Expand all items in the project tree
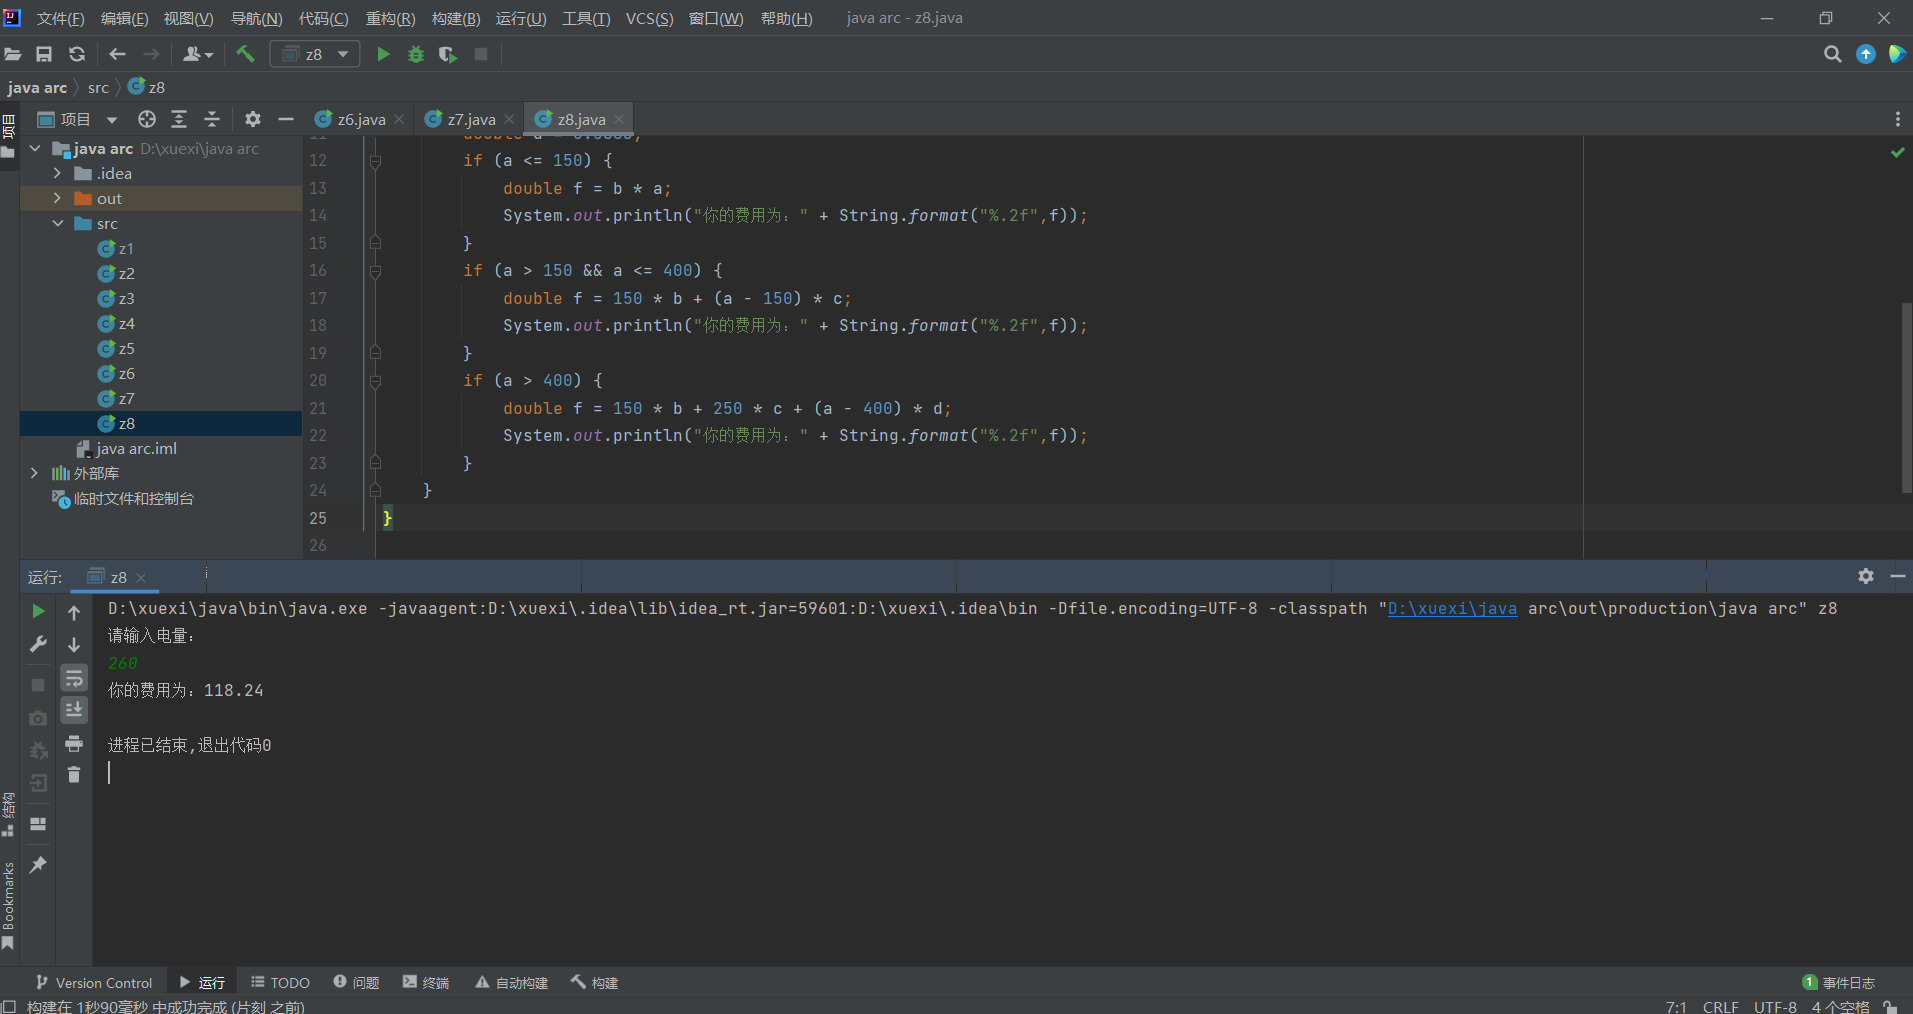Screen dimensions: 1913x1014 [x=179, y=119]
